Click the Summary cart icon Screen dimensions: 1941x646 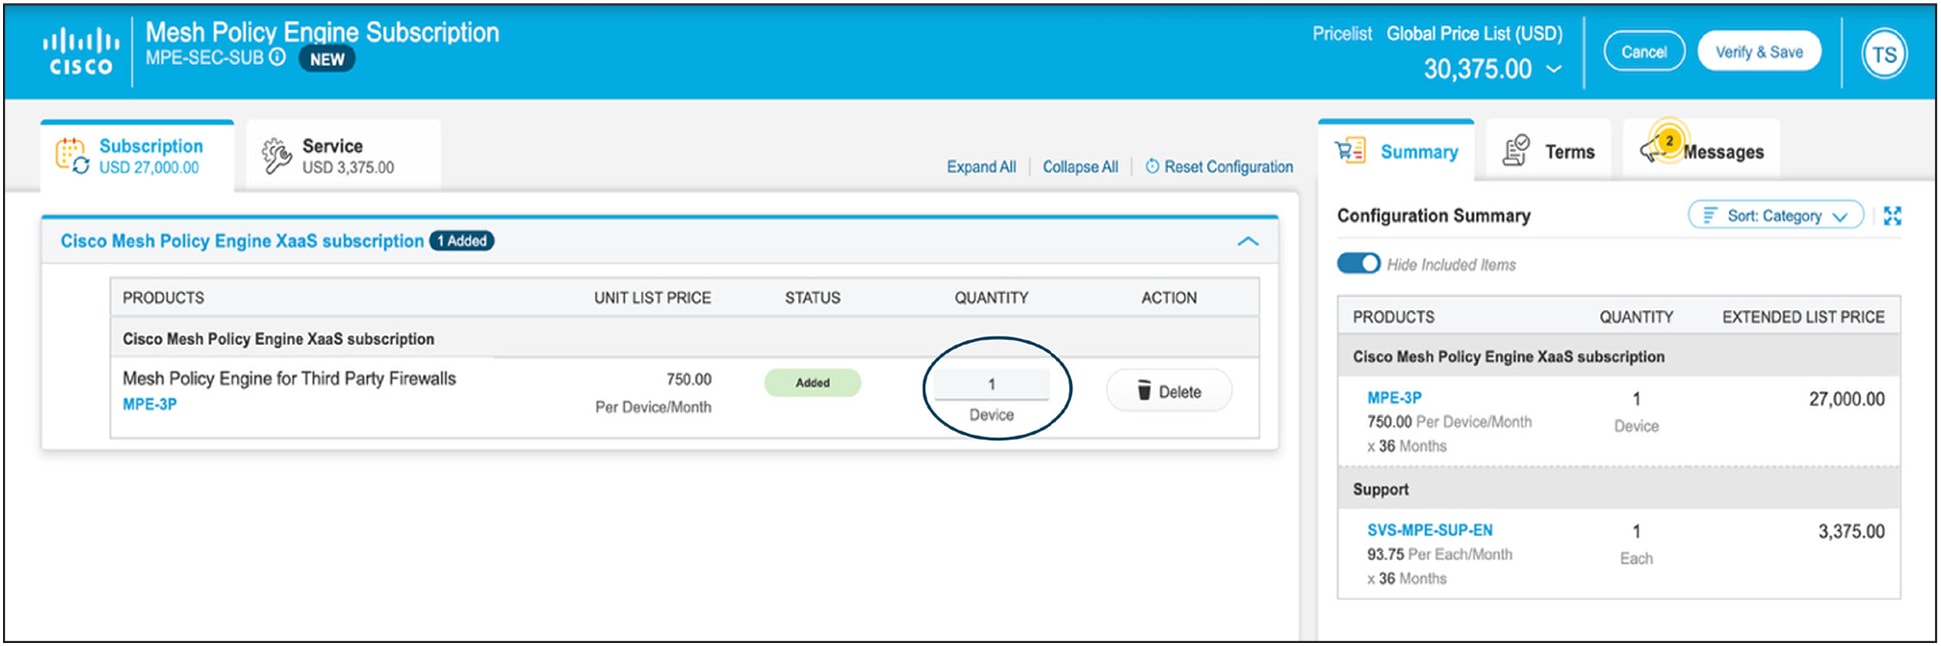[1350, 151]
